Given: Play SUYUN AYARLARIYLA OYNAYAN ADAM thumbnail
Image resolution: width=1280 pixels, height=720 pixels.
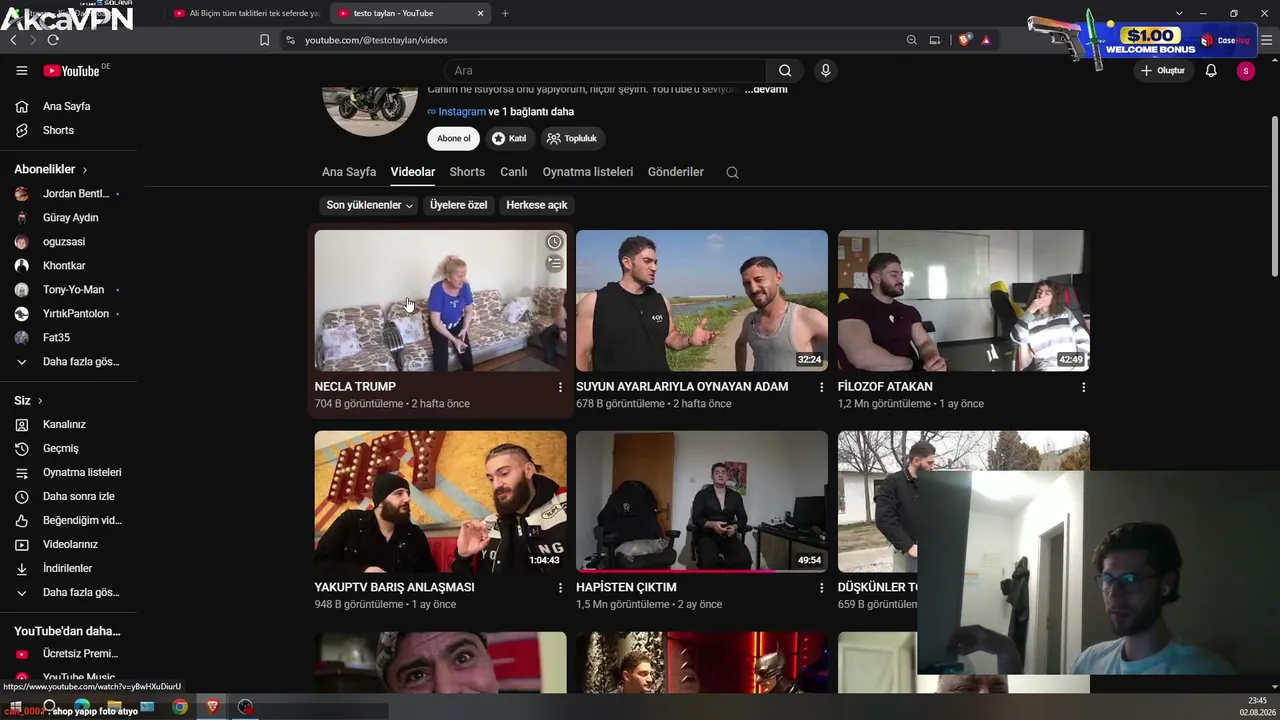Looking at the screenshot, I should tap(702, 301).
